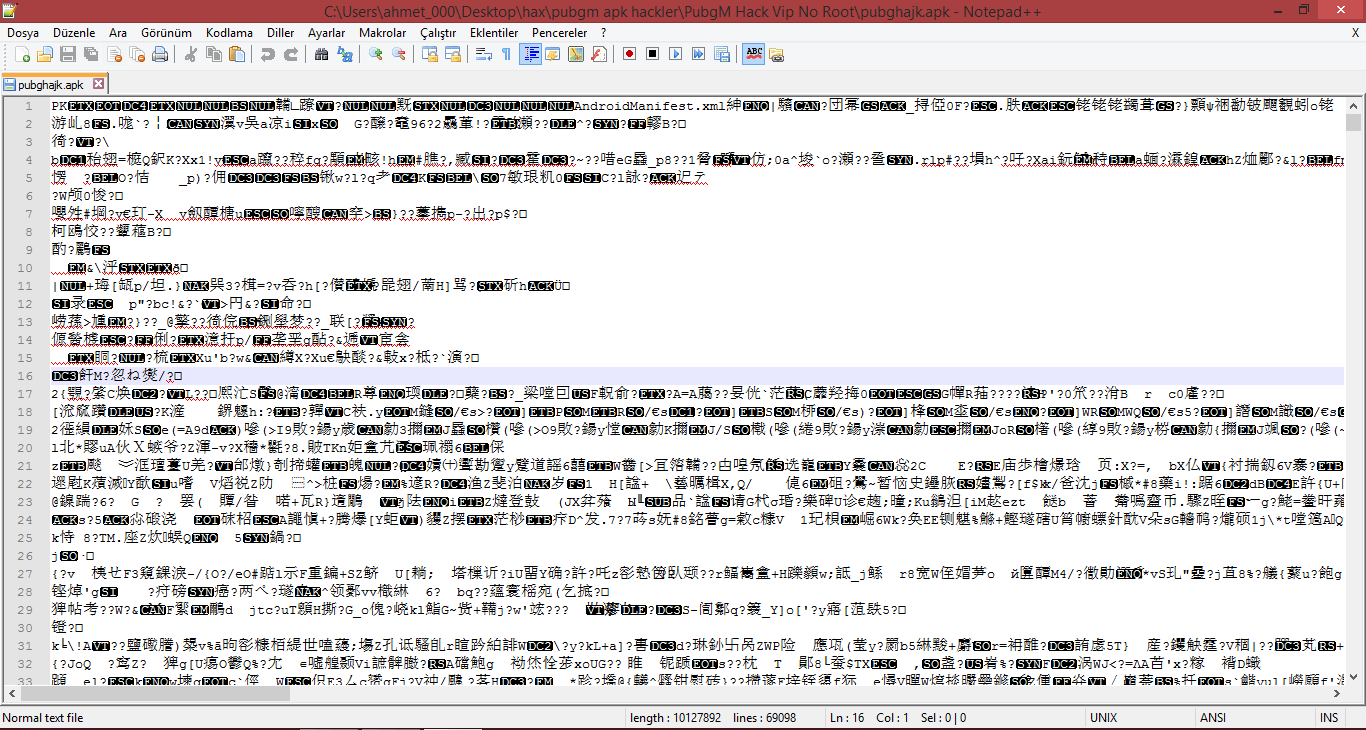Undo the last action via toolbar

[x=269, y=54]
